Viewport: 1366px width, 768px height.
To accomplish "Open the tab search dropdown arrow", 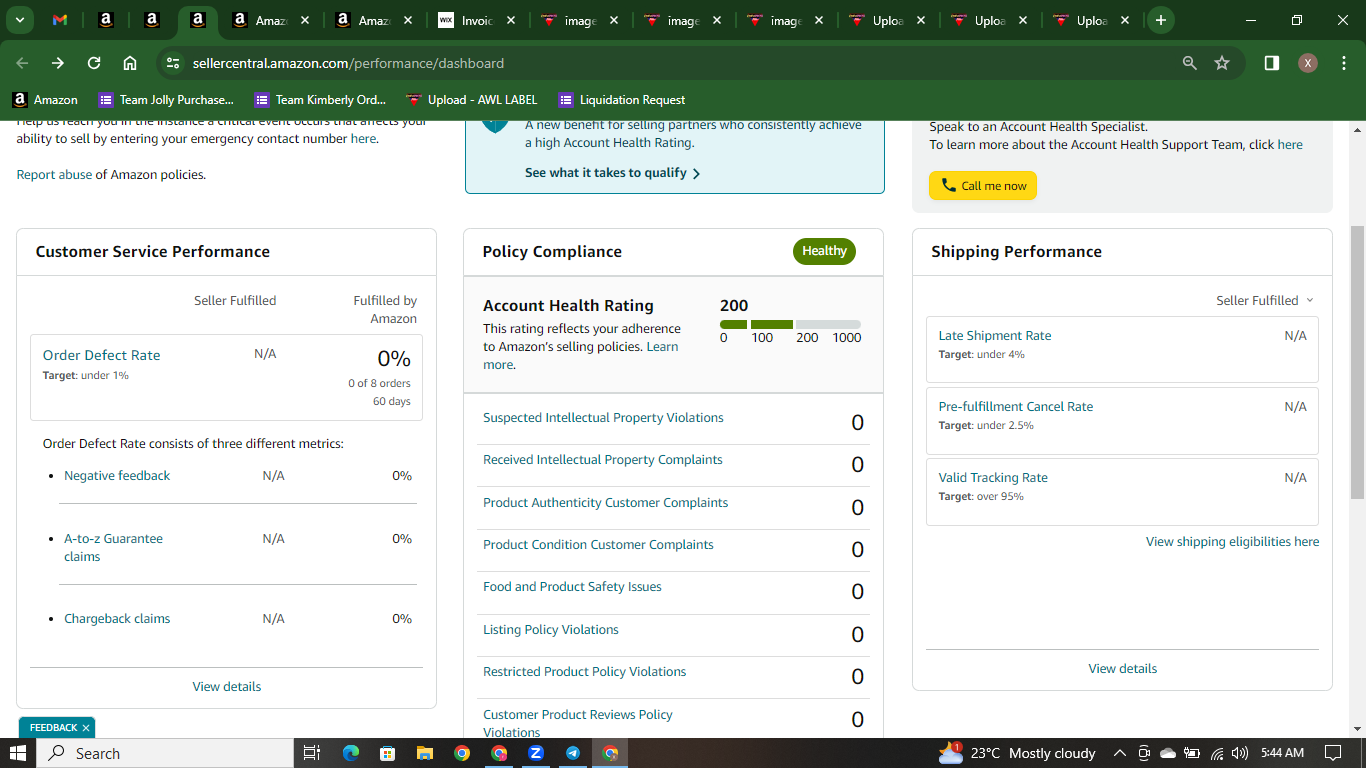I will 19,20.
